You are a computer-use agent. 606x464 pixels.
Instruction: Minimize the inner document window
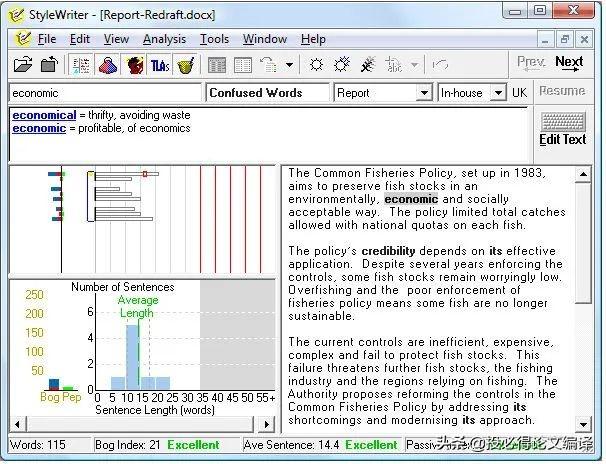[545, 39]
